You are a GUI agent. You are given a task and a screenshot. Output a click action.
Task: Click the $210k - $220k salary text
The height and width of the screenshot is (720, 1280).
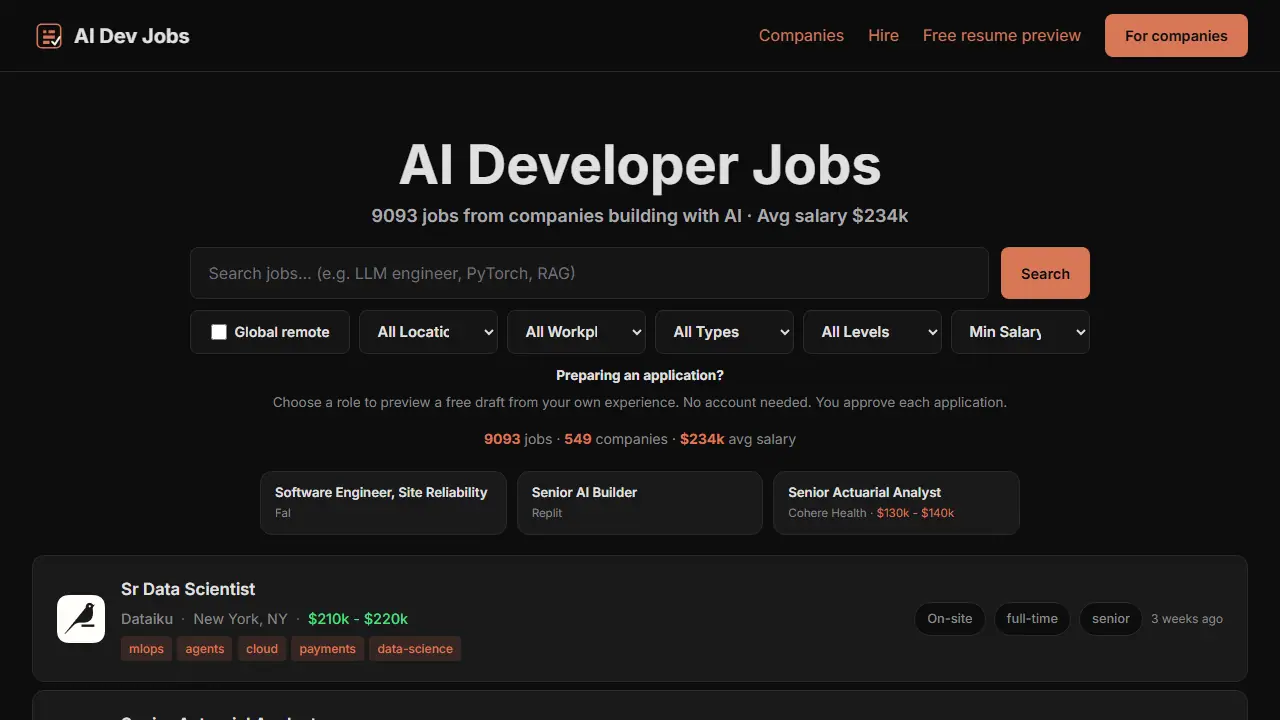358,619
